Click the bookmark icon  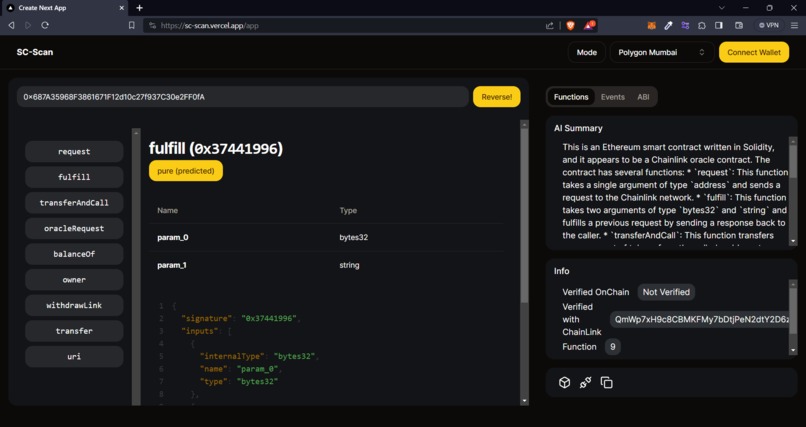click(x=132, y=25)
